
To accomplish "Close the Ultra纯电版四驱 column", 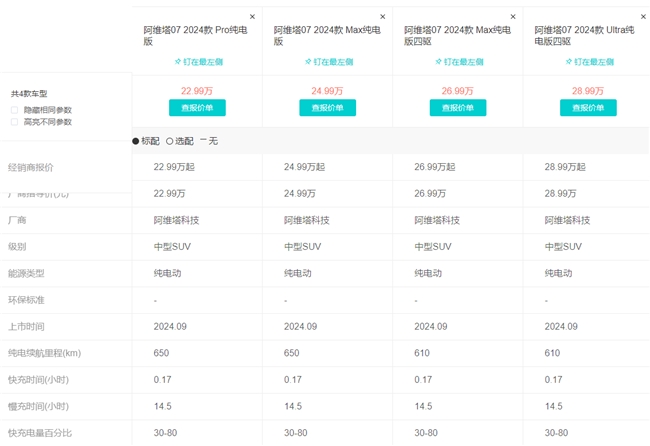I will [x=643, y=17].
